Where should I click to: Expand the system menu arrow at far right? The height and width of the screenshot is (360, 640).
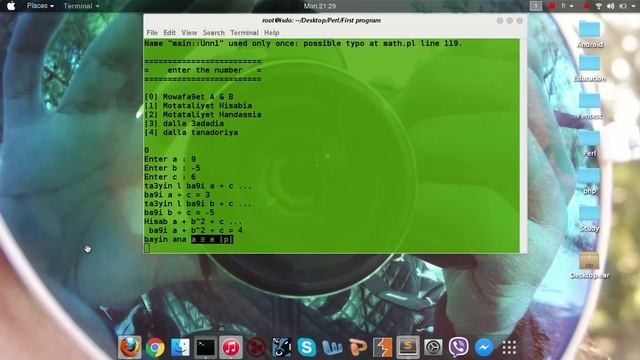coord(634,6)
